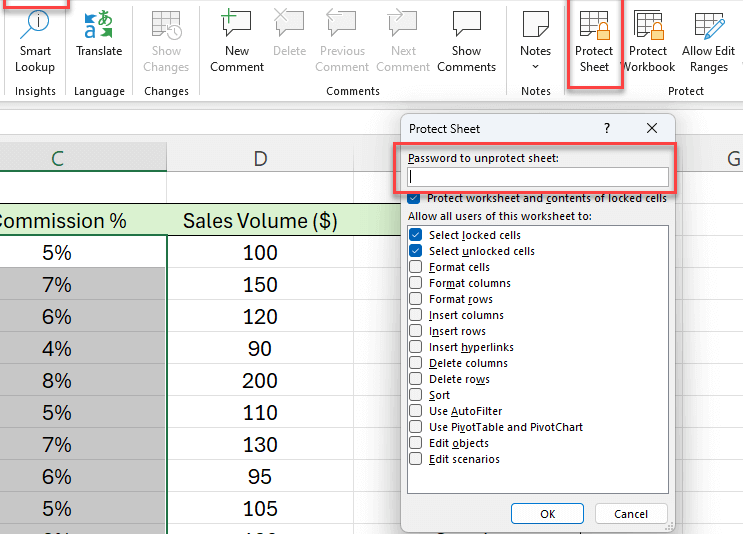Select the cell containing 100
This screenshot has width=743, height=534.
260,252
